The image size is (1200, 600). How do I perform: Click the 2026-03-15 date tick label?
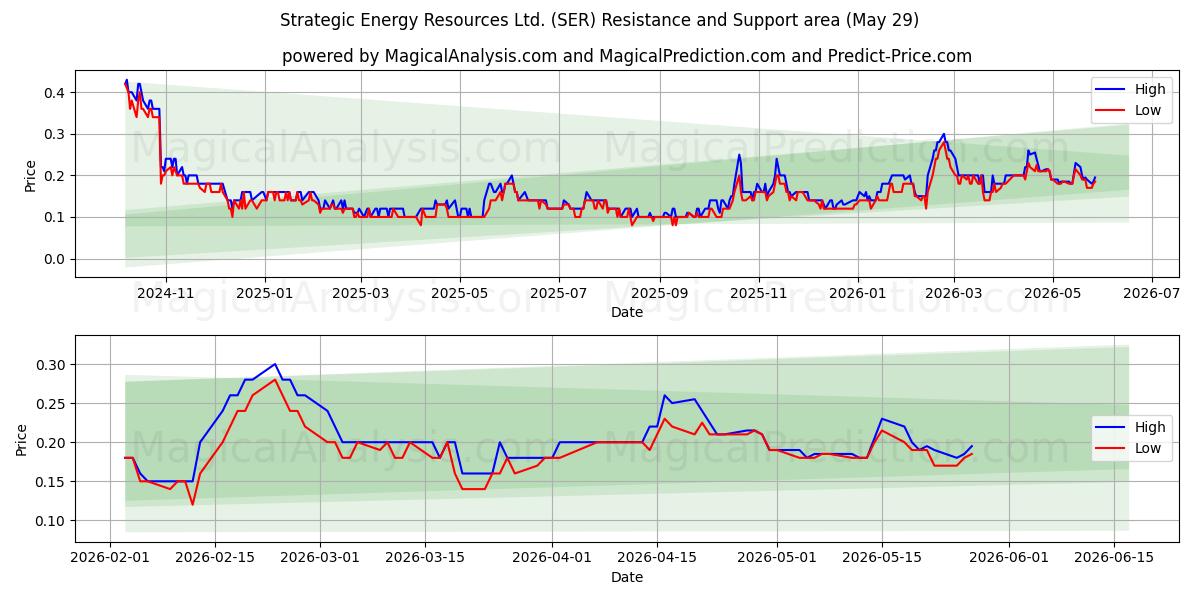pos(425,559)
